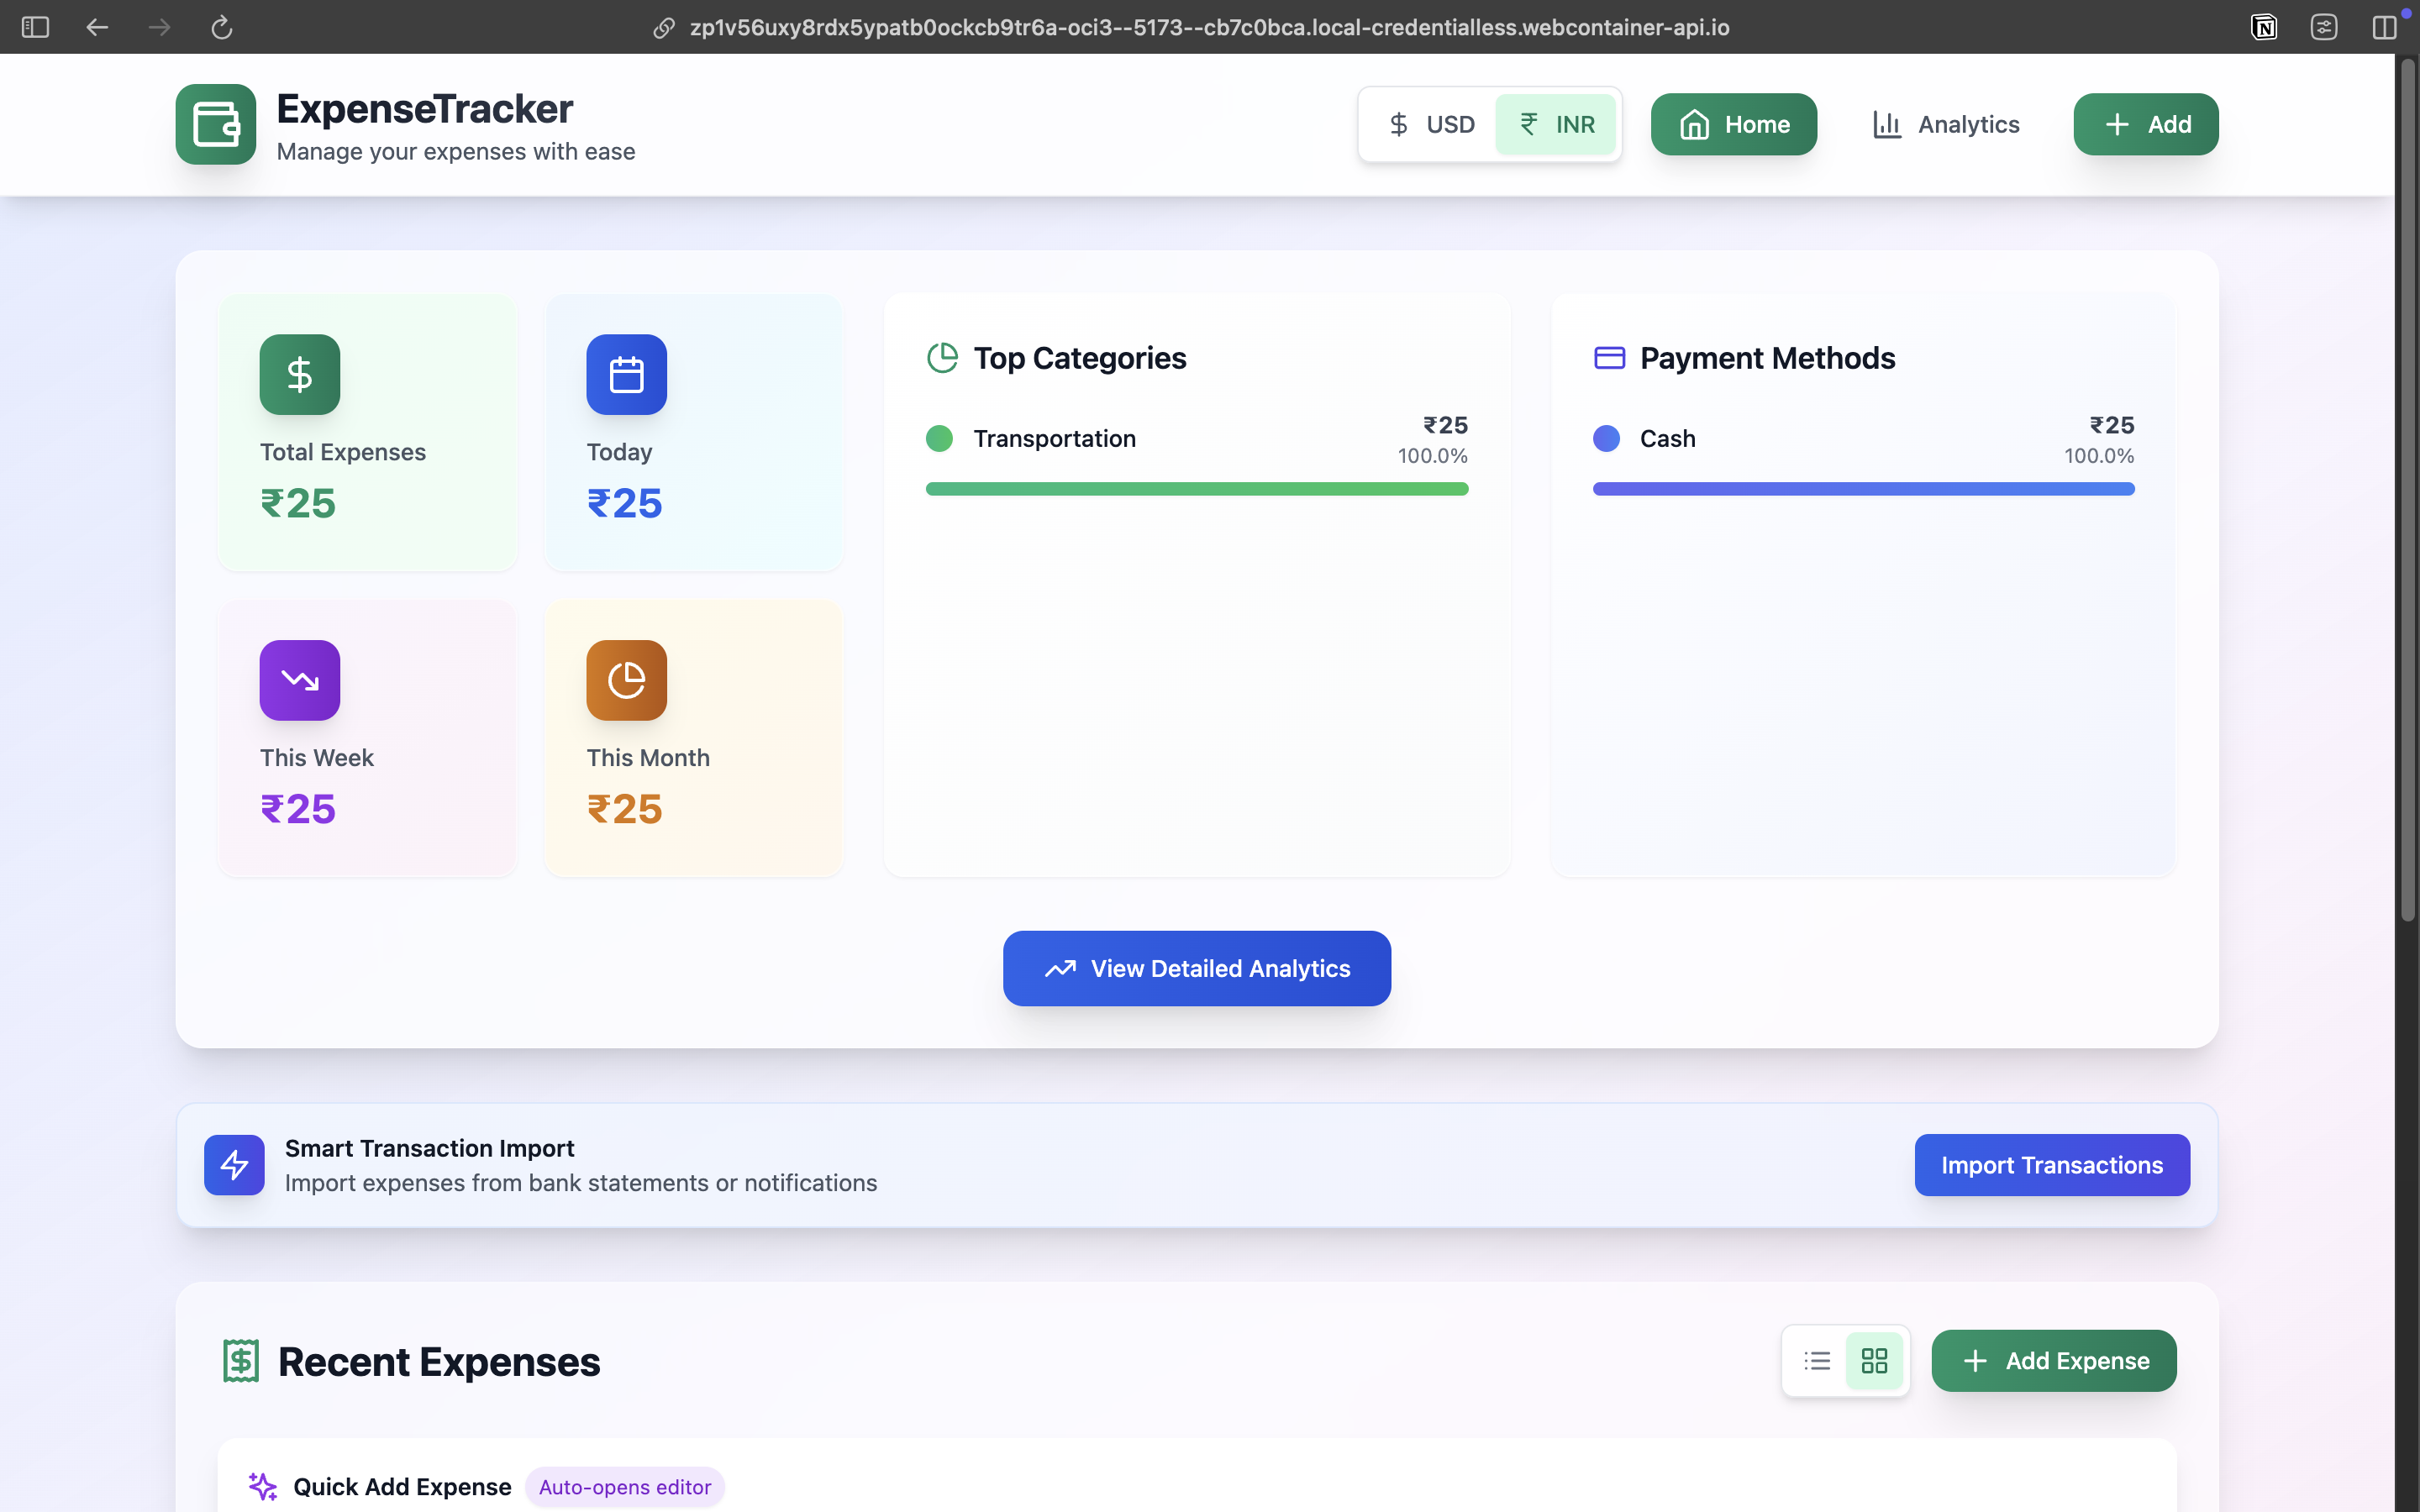2420x1512 pixels.
Task: Select the grid view layout button
Action: 1874,1360
